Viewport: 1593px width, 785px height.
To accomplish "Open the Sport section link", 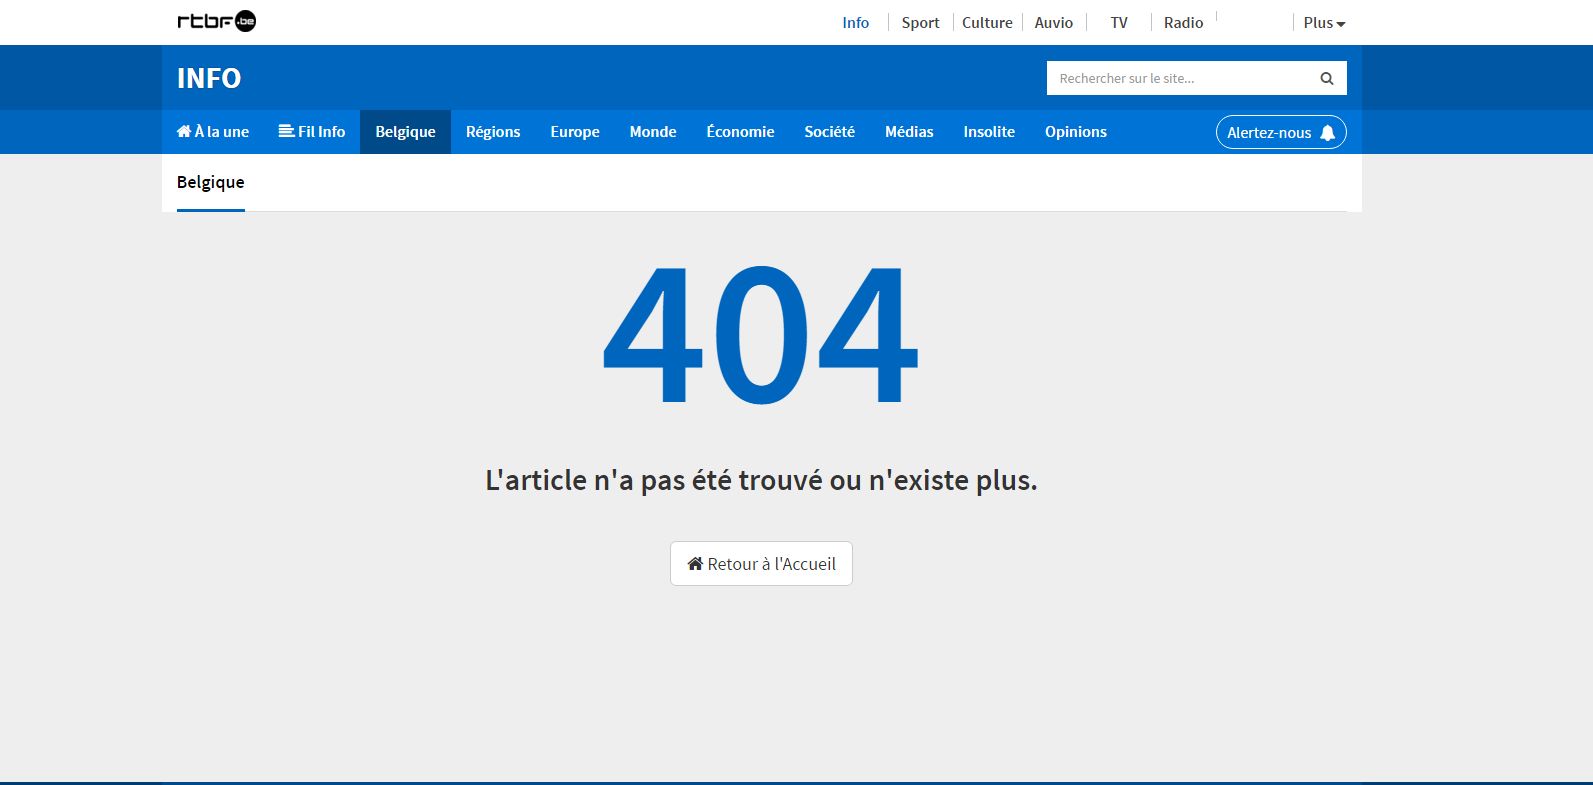I will 920,23.
